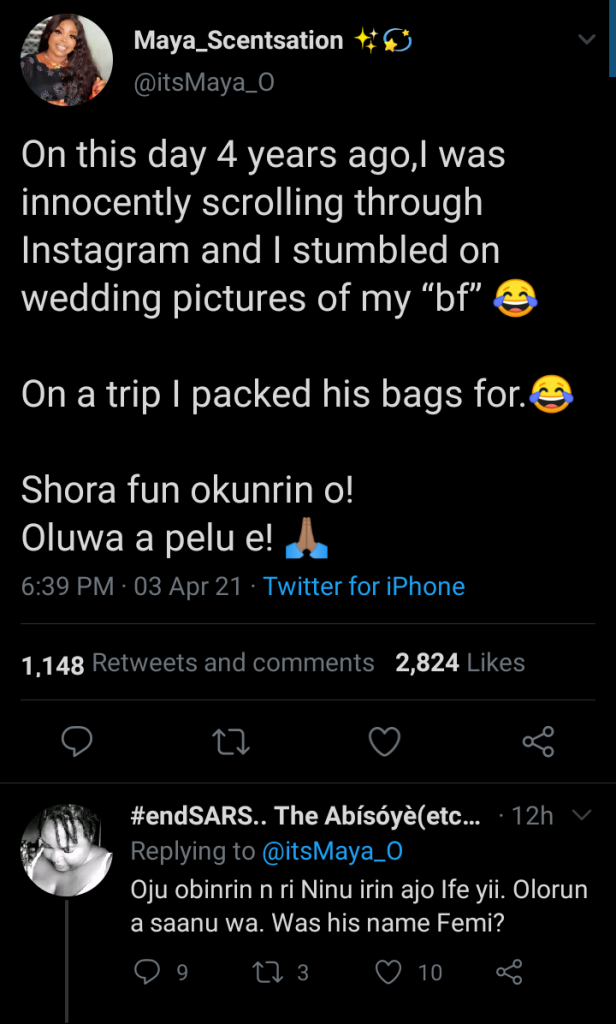The image size is (616, 1024).
Task: View the 2,824 Likes list
Action: [x=460, y=663]
